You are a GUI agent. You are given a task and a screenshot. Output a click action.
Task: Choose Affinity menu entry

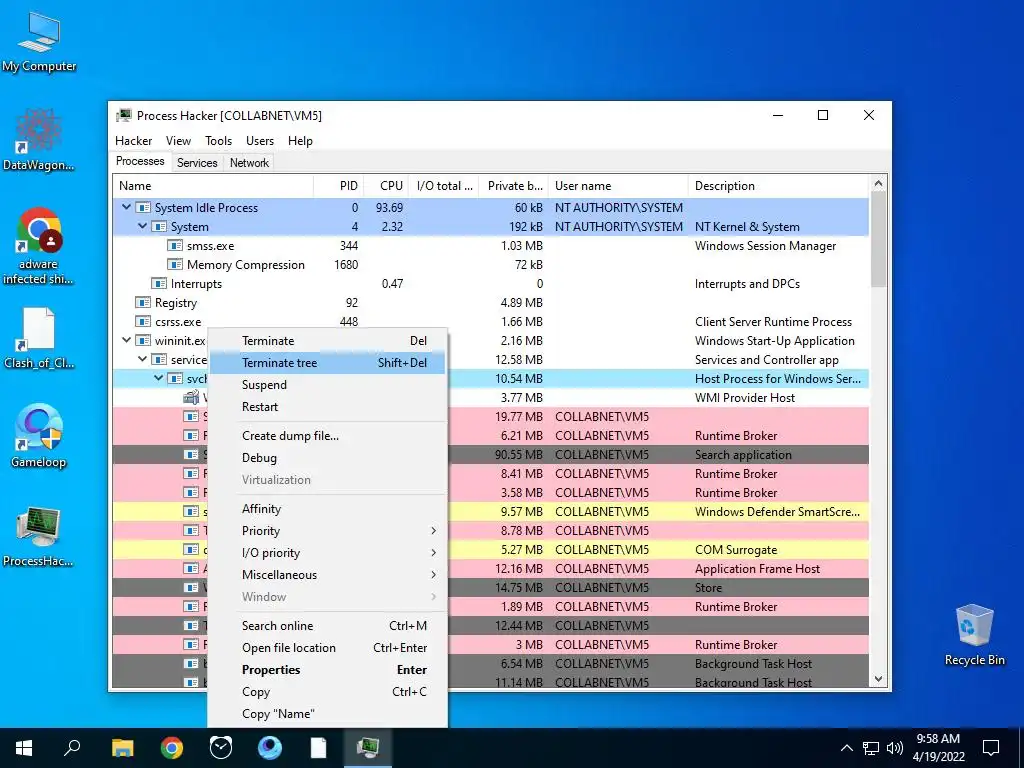click(x=328, y=509)
